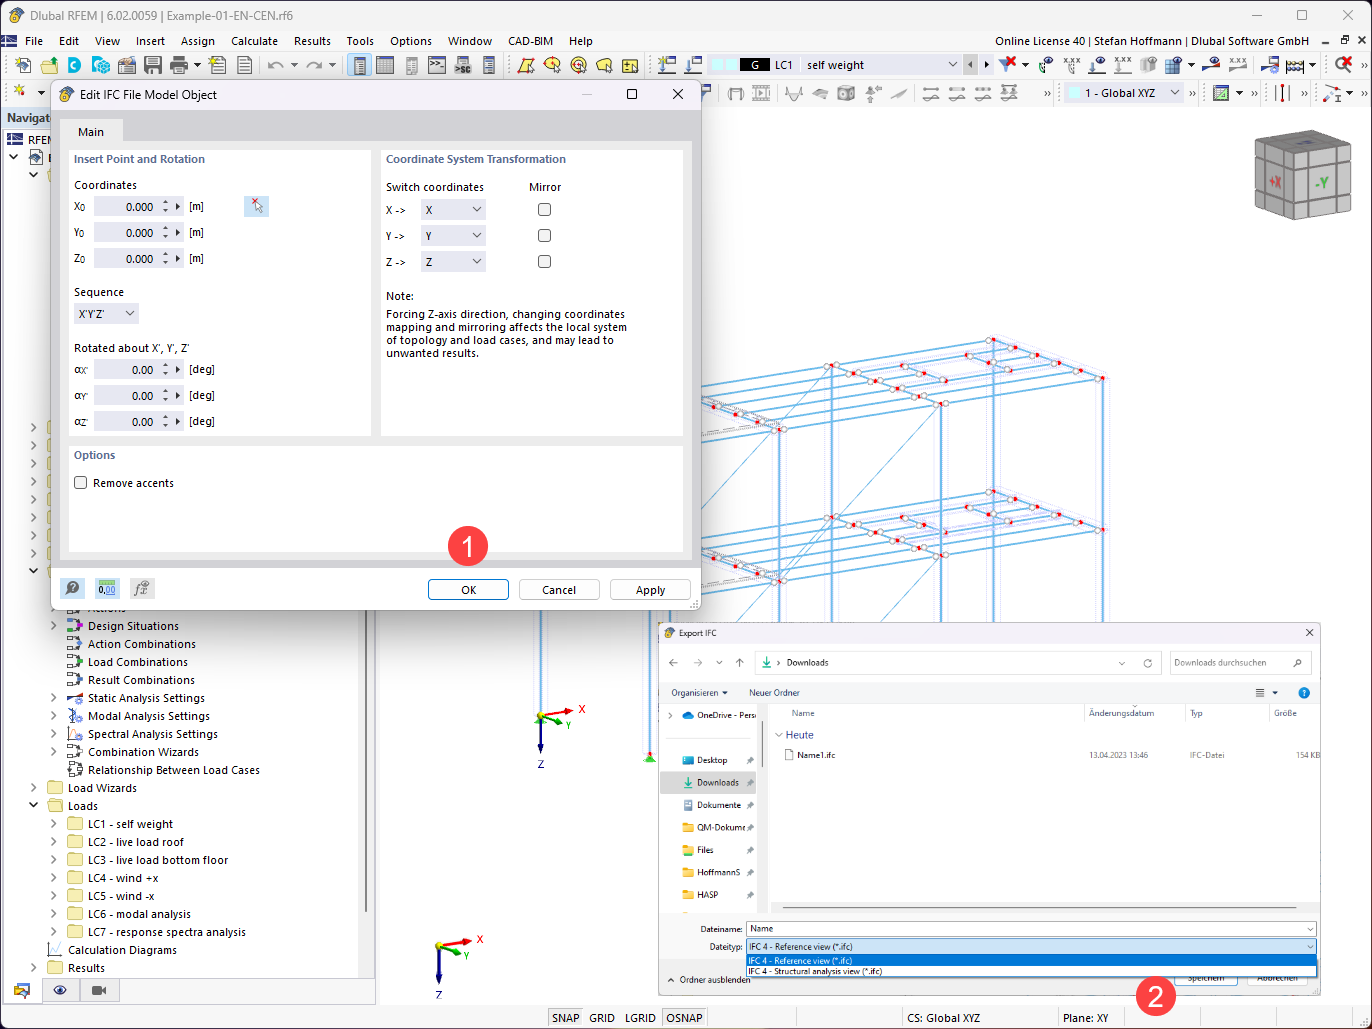Click the question mark help icon in dialog

72,589
